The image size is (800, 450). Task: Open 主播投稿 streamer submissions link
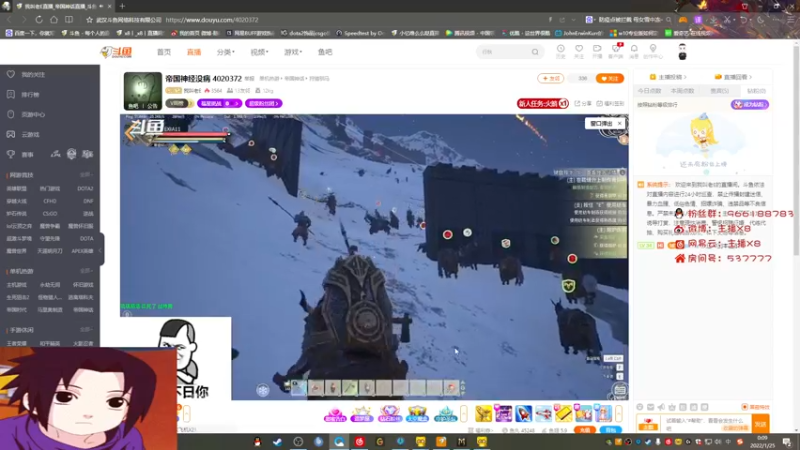pos(668,77)
